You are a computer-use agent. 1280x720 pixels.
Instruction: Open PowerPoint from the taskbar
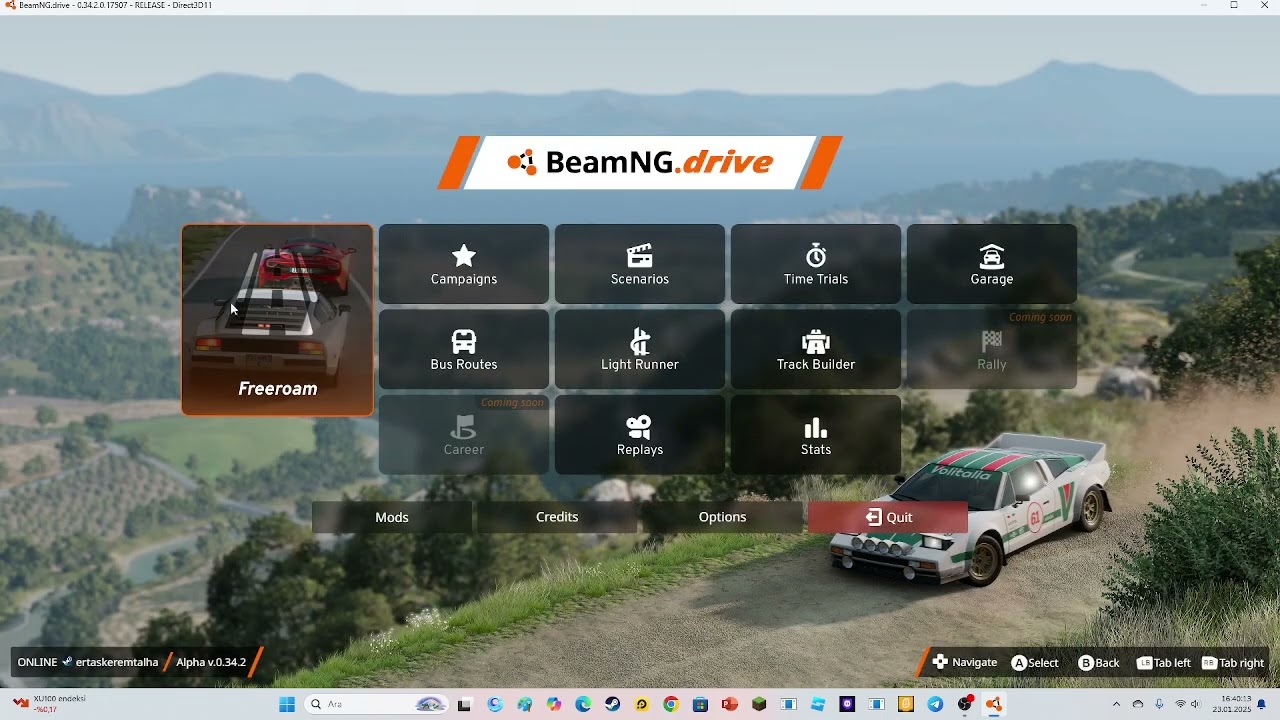729,704
